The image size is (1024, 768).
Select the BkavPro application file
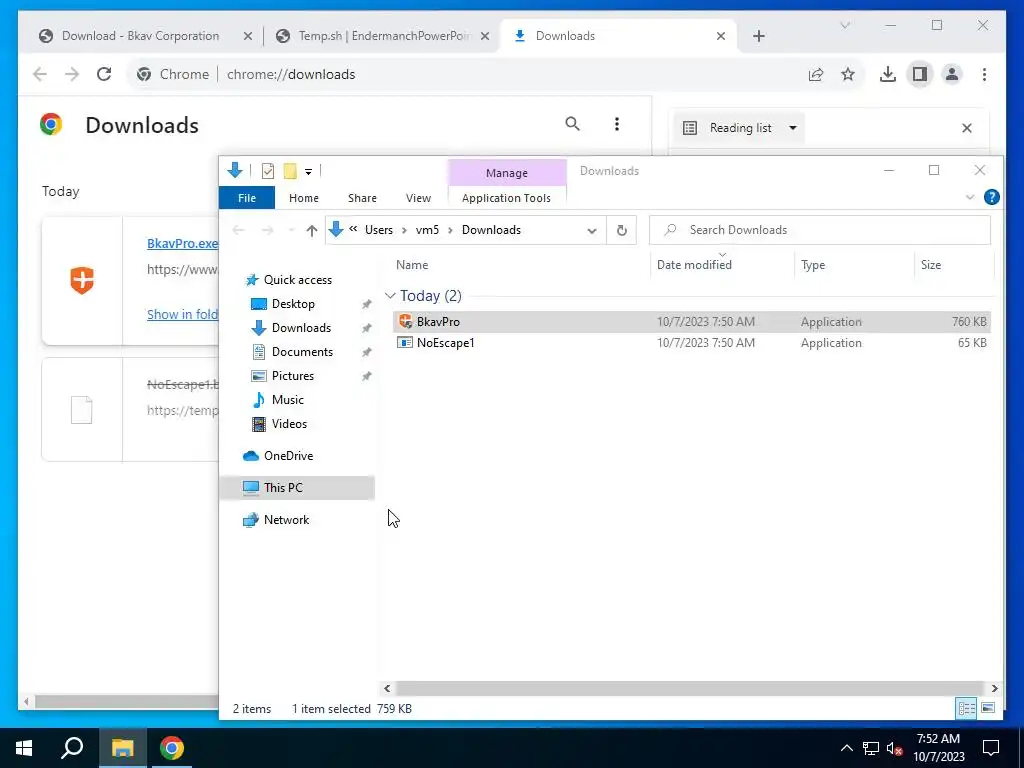coord(692,322)
